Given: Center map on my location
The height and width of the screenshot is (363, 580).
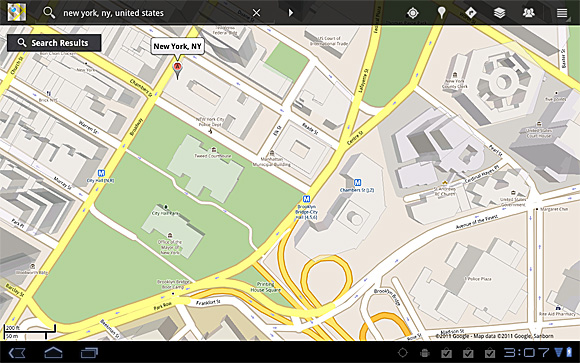Looking at the screenshot, I should 413,13.
